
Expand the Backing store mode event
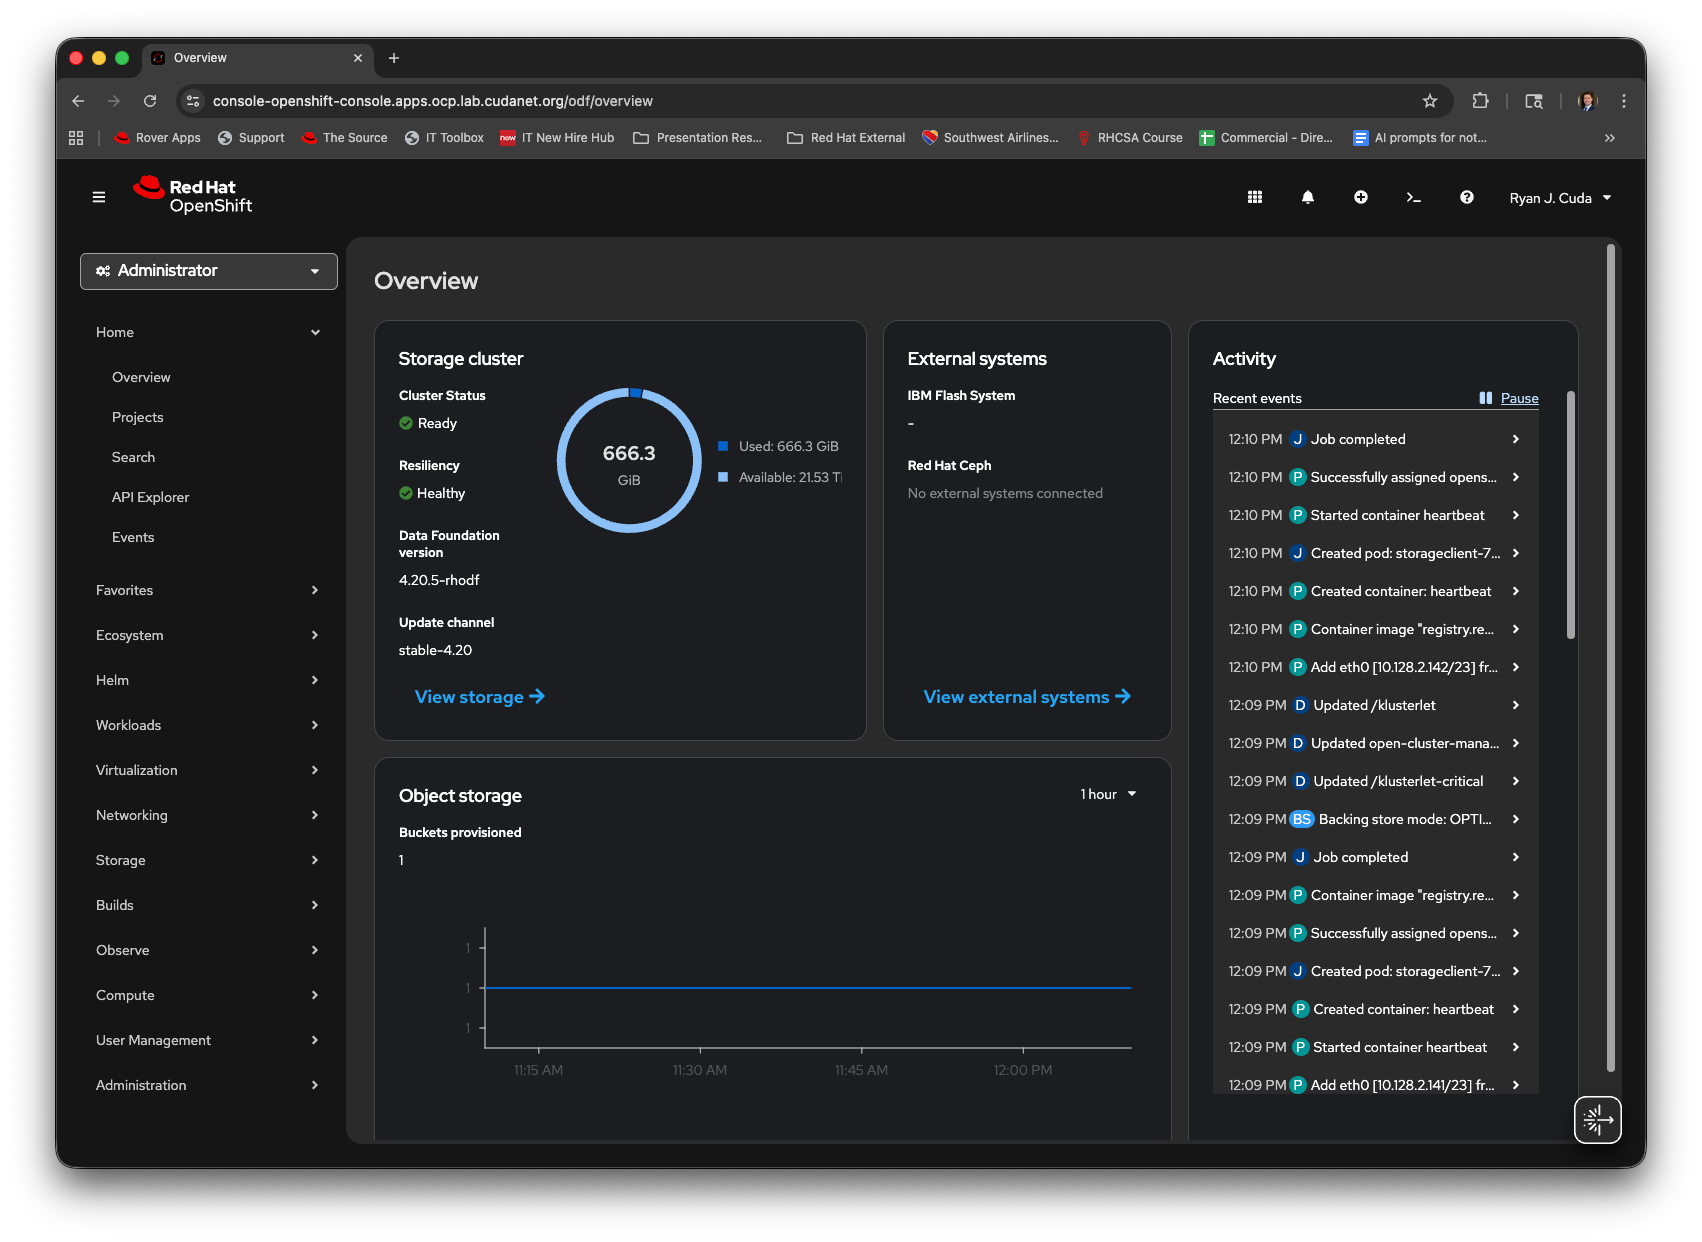(1516, 819)
